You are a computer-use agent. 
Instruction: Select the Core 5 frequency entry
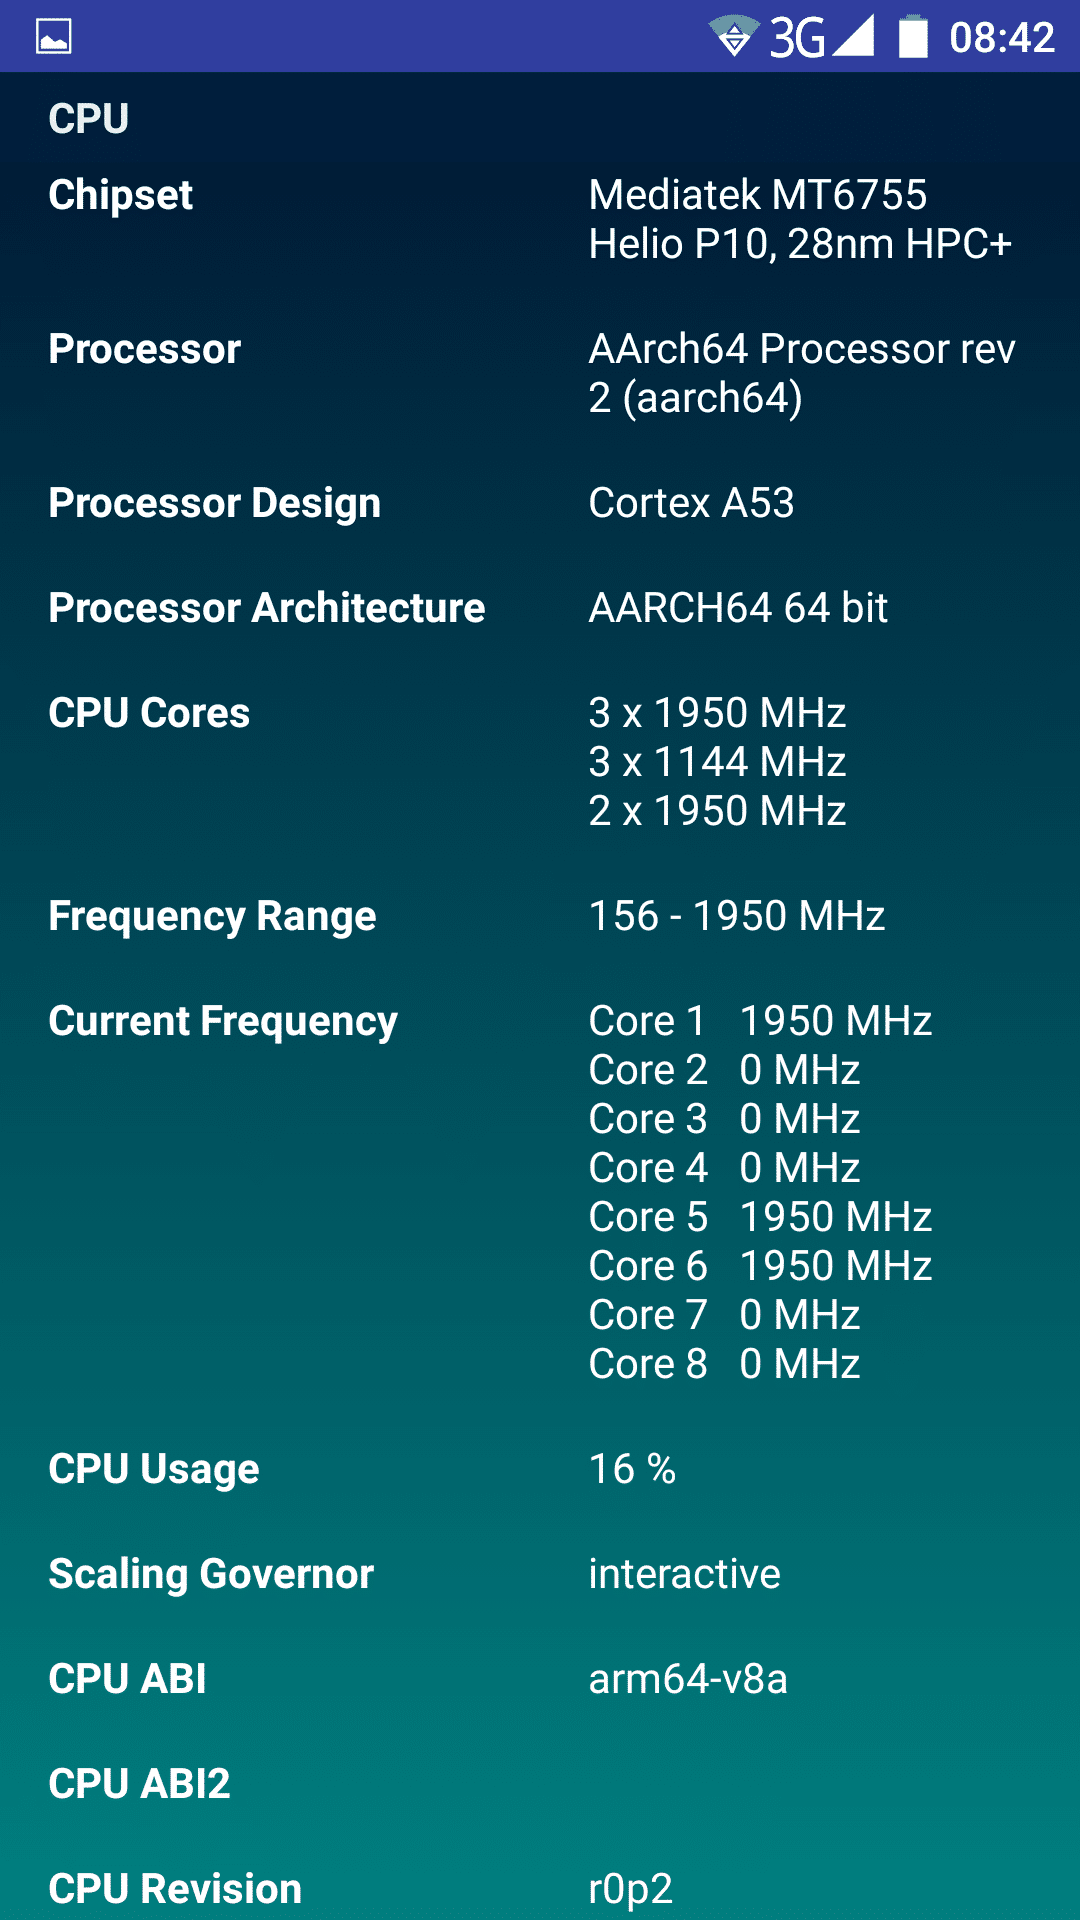coord(760,1217)
